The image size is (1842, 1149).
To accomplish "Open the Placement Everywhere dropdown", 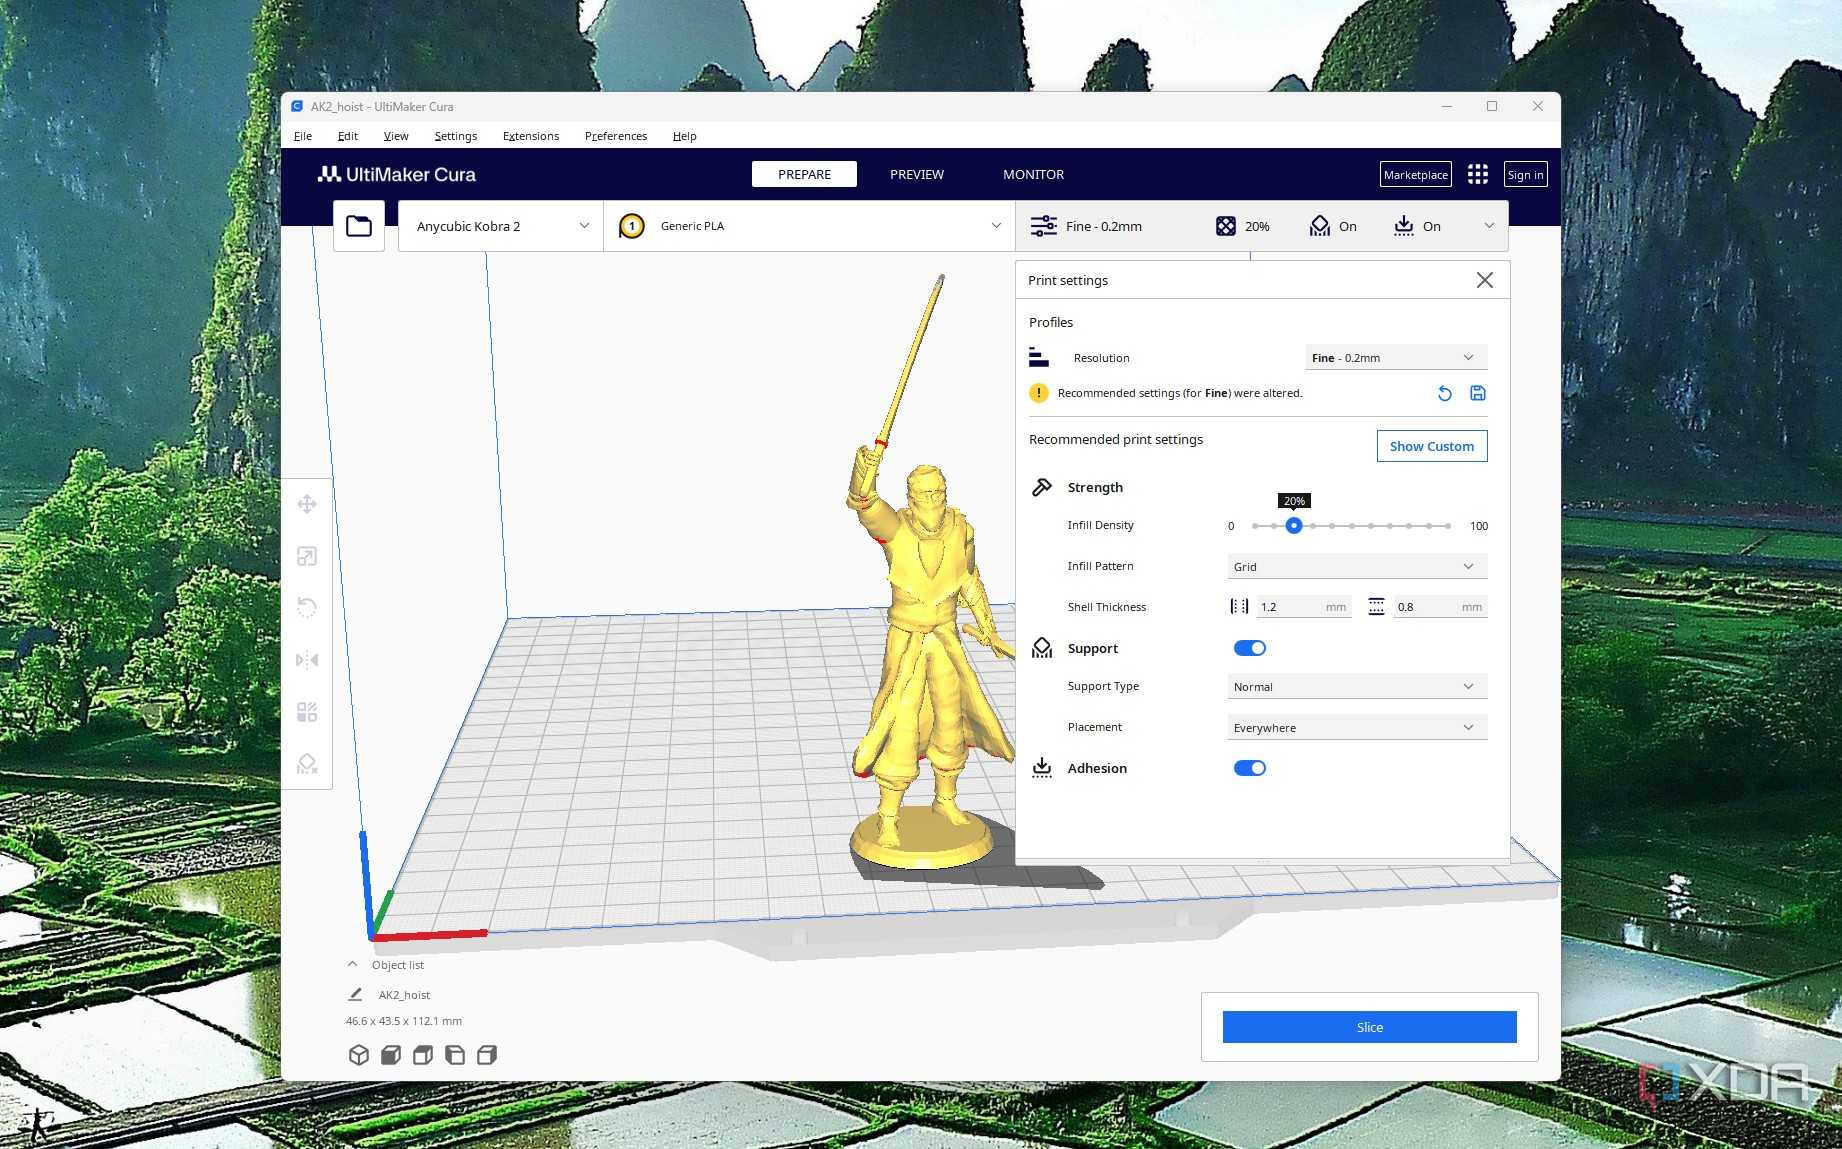I will pyautogui.click(x=1357, y=727).
